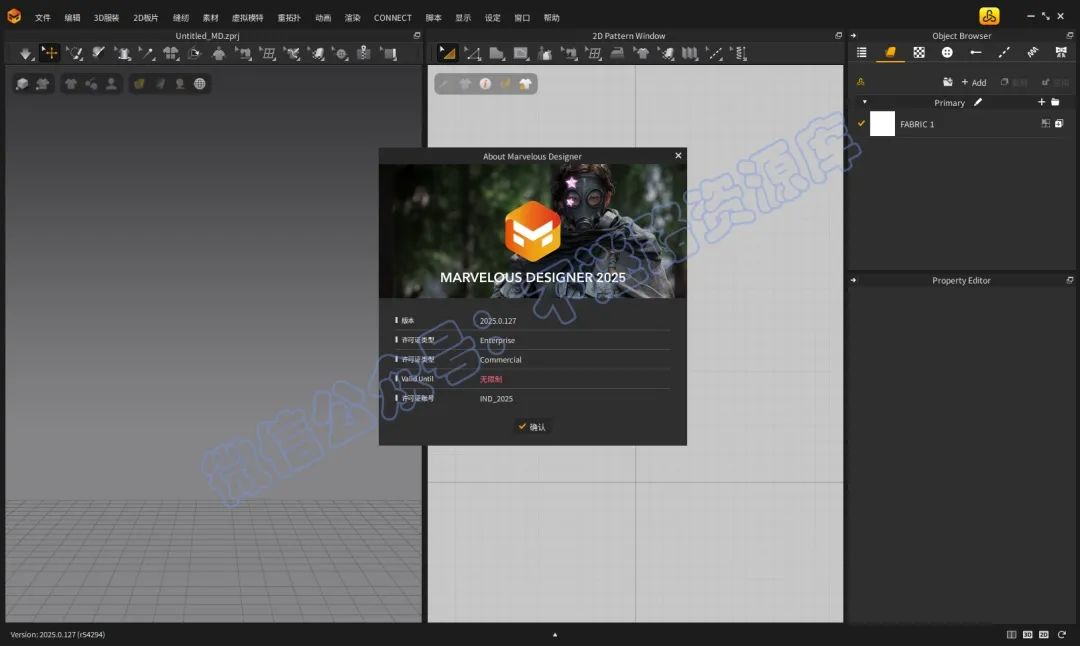Select the rectangle tool in 2D toolbar

click(521, 53)
